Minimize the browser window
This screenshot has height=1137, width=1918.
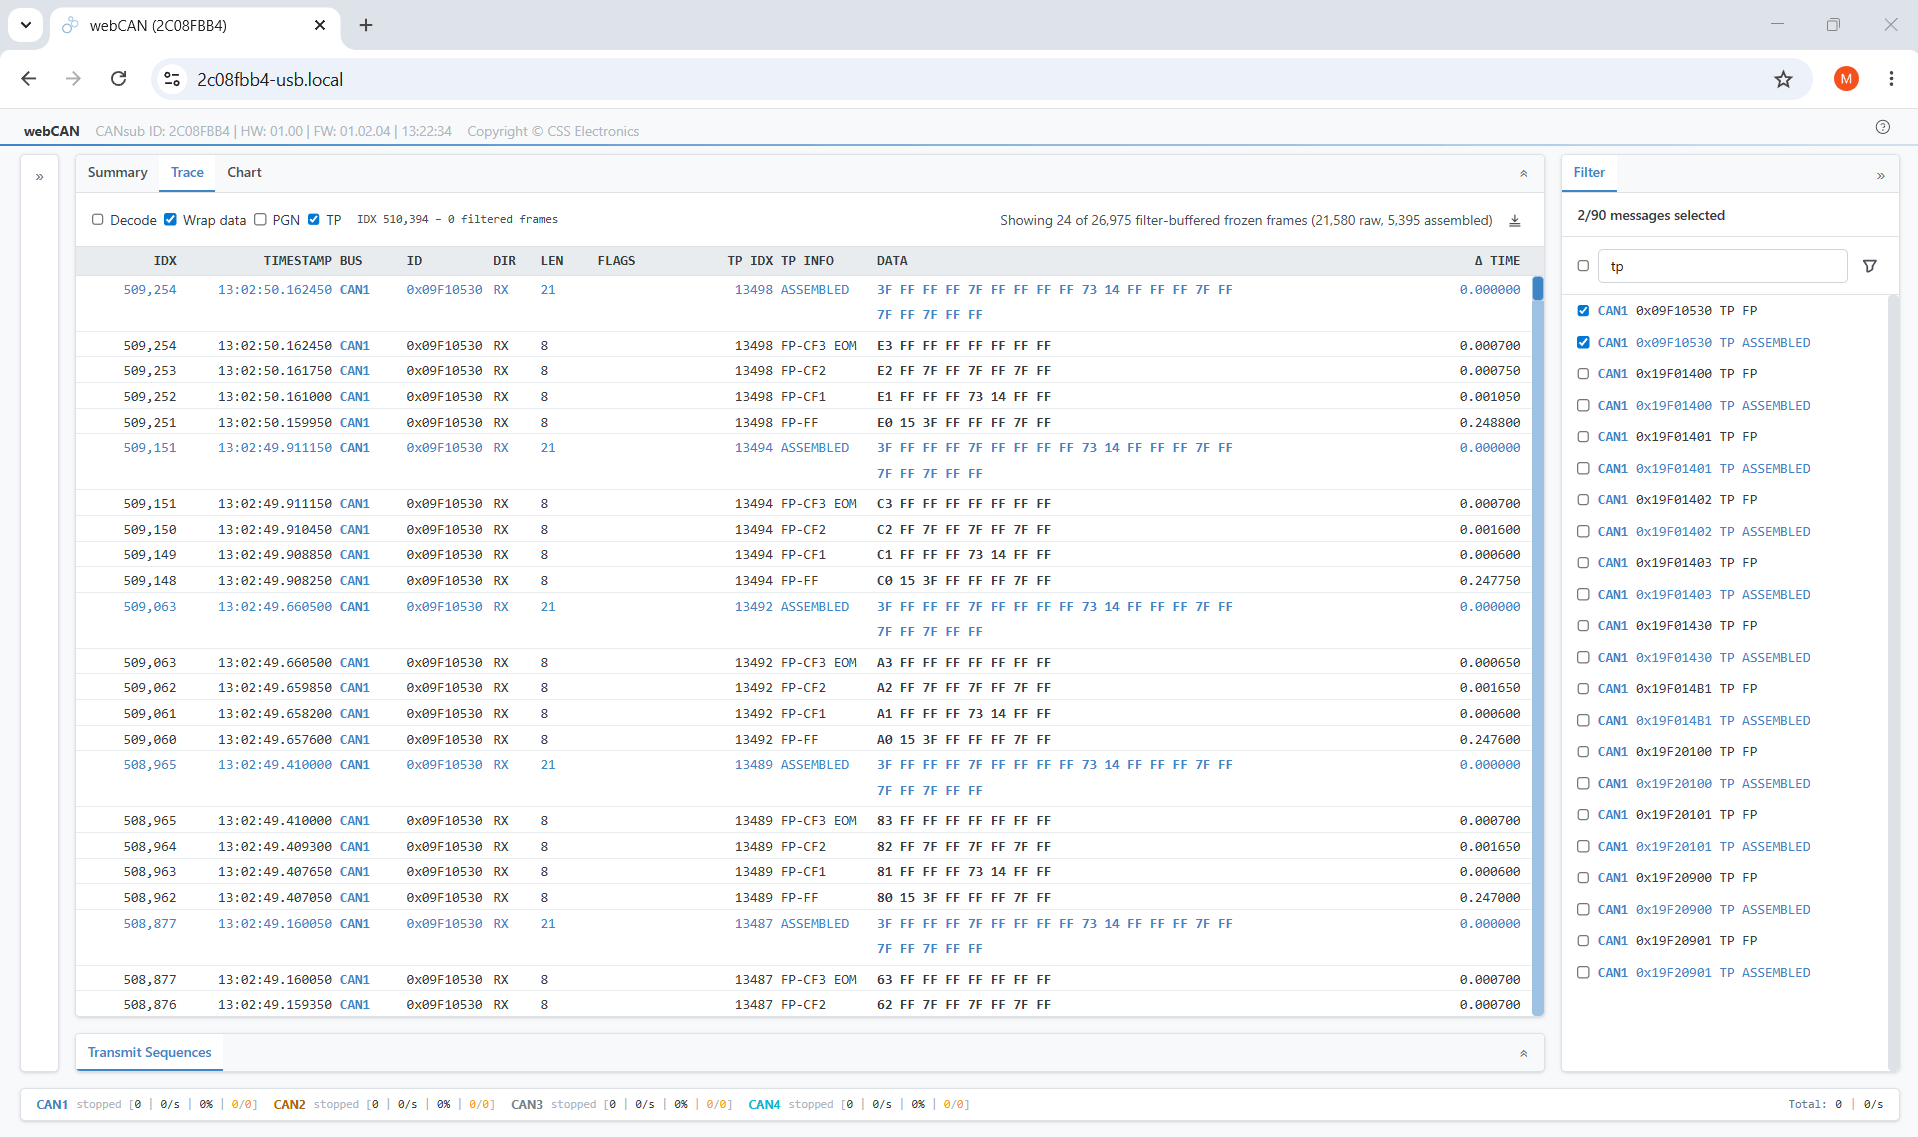pos(1777,25)
